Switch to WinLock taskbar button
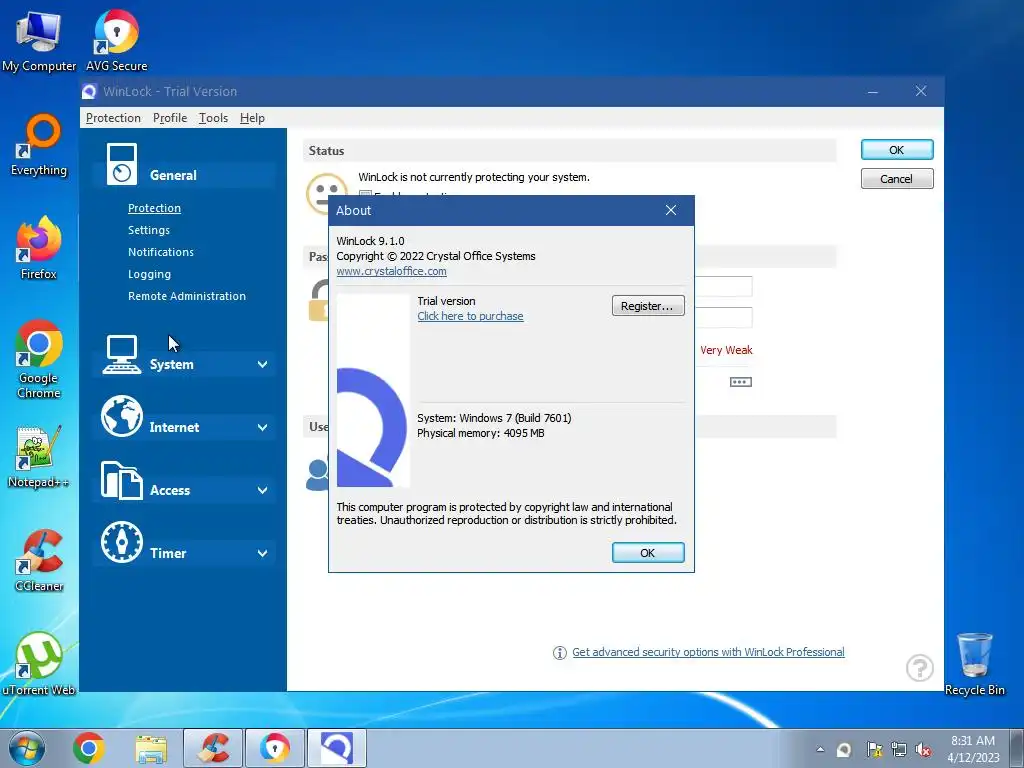Screen dimensions: 1024x768 [x=337, y=748]
